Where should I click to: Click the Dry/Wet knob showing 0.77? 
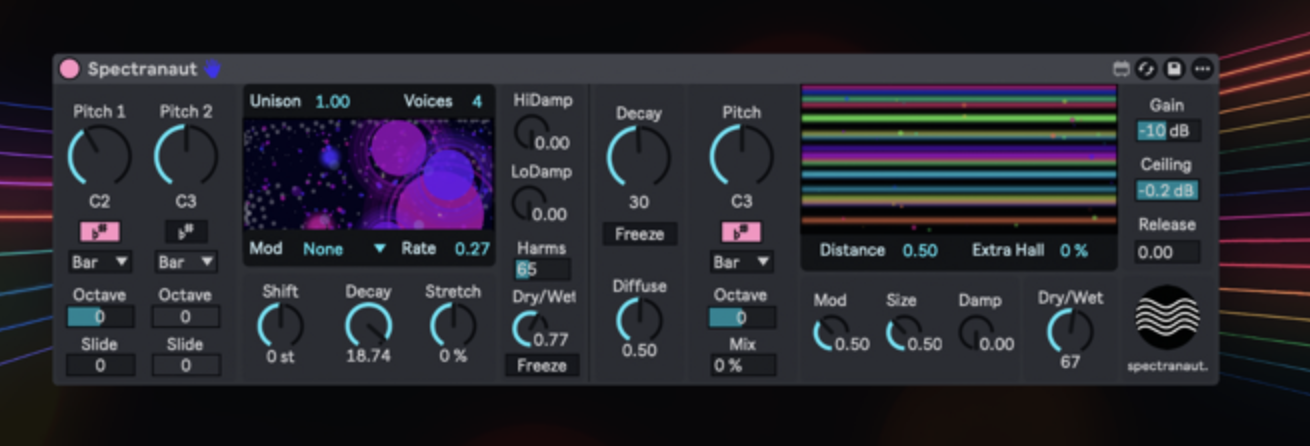click(530, 329)
